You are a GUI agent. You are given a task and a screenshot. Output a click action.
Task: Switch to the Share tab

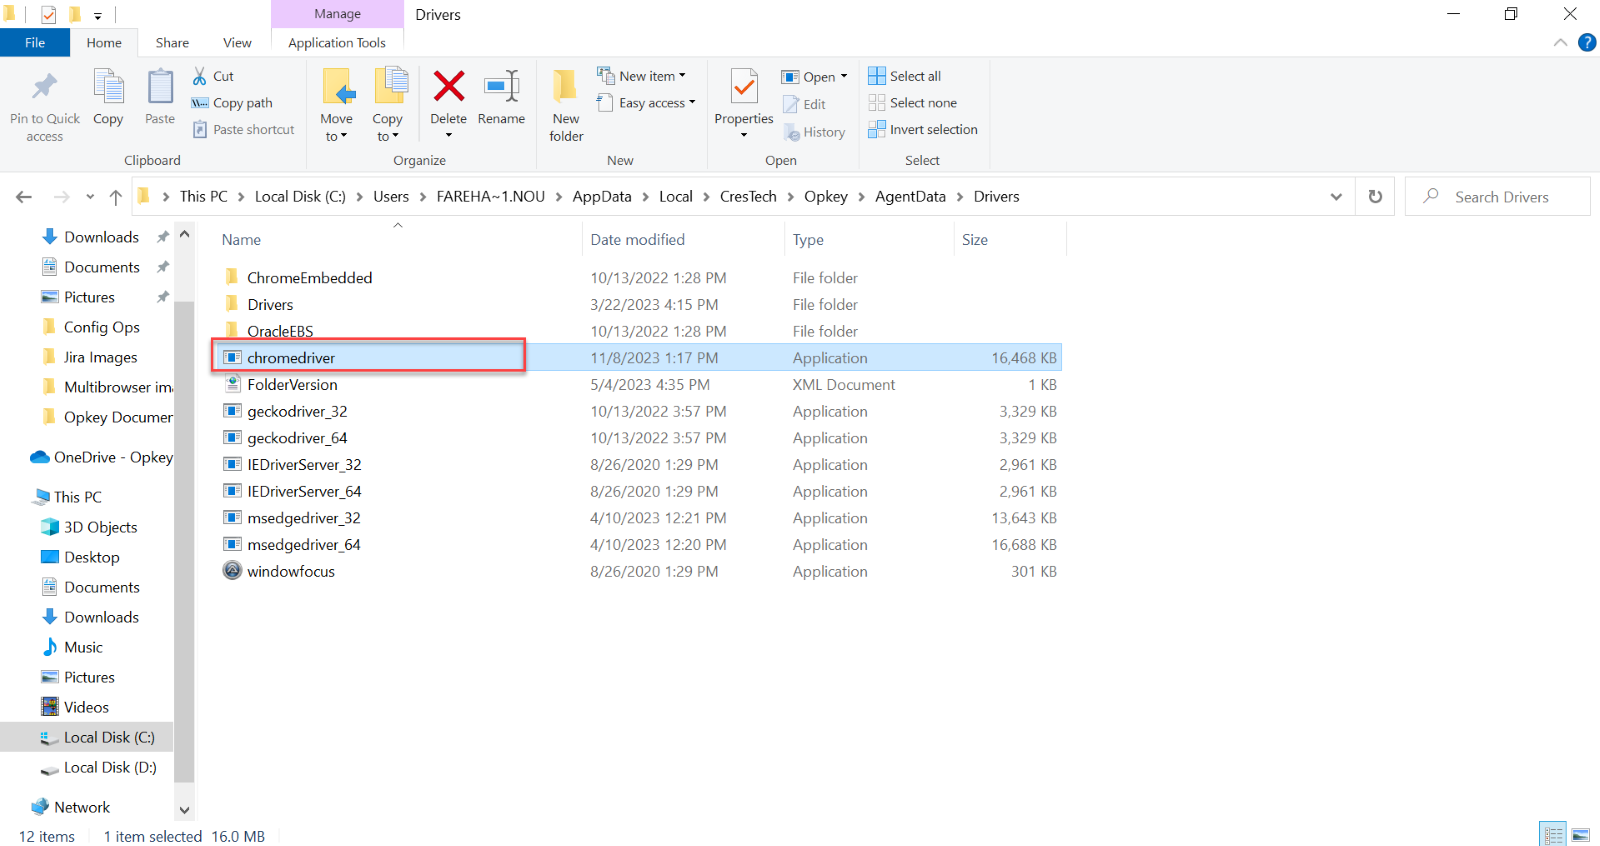(x=172, y=43)
